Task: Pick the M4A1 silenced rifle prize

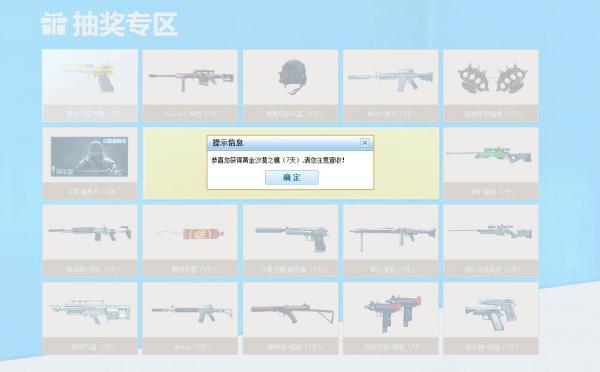Action: pos(391,85)
